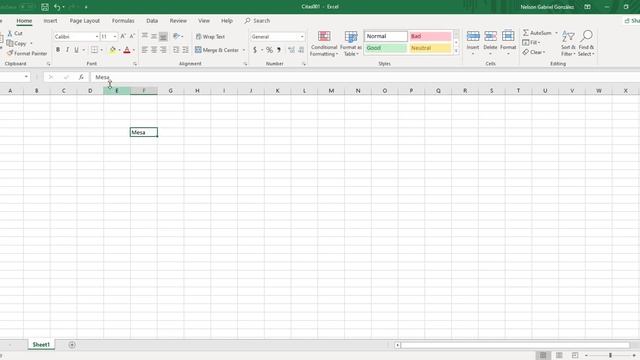The width and height of the screenshot is (640, 360).
Task: Click the Insert cells icon
Action: tap(473, 36)
